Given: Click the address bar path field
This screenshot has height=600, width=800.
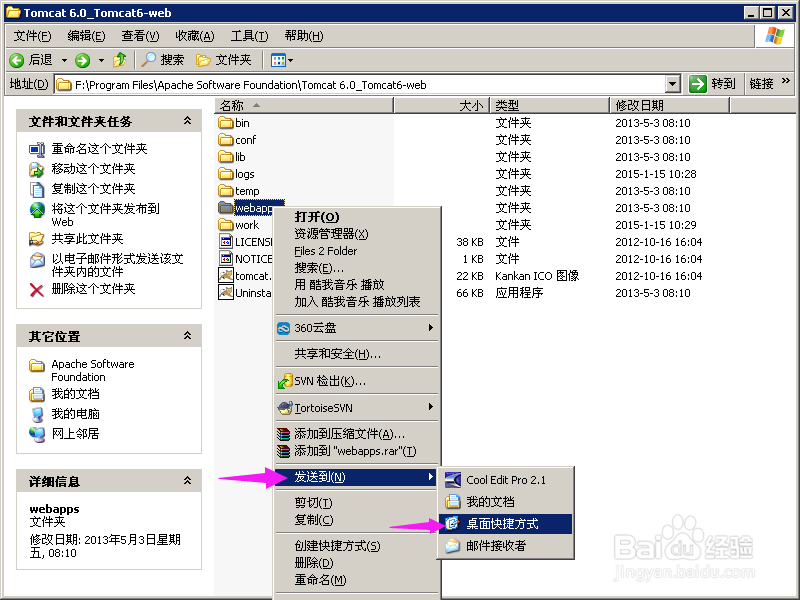Looking at the screenshot, I should coord(360,85).
